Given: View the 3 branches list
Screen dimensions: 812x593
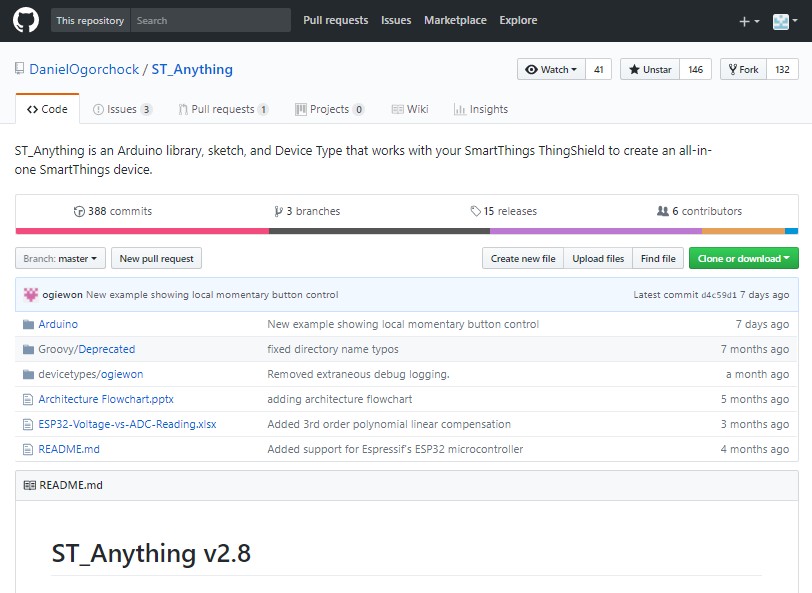Looking at the screenshot, I should coord(308,211).
